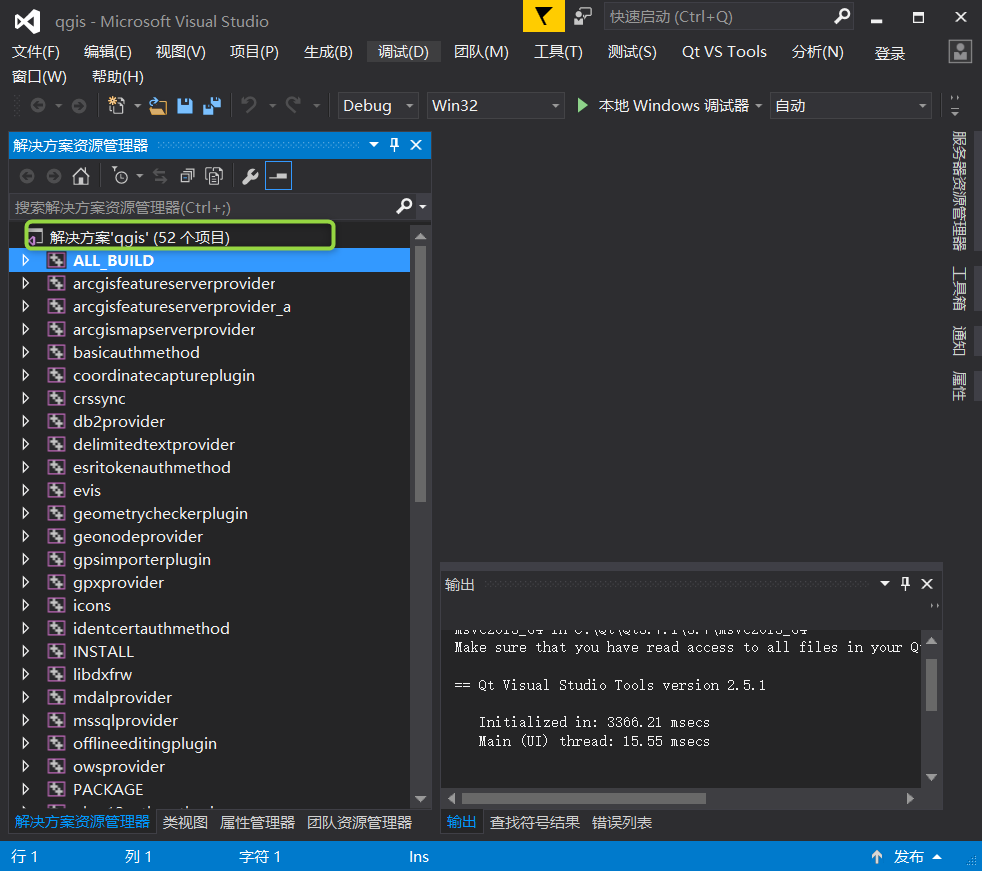Start the 本地 Windows 调试器 green arrow

(x=583, y=105)
